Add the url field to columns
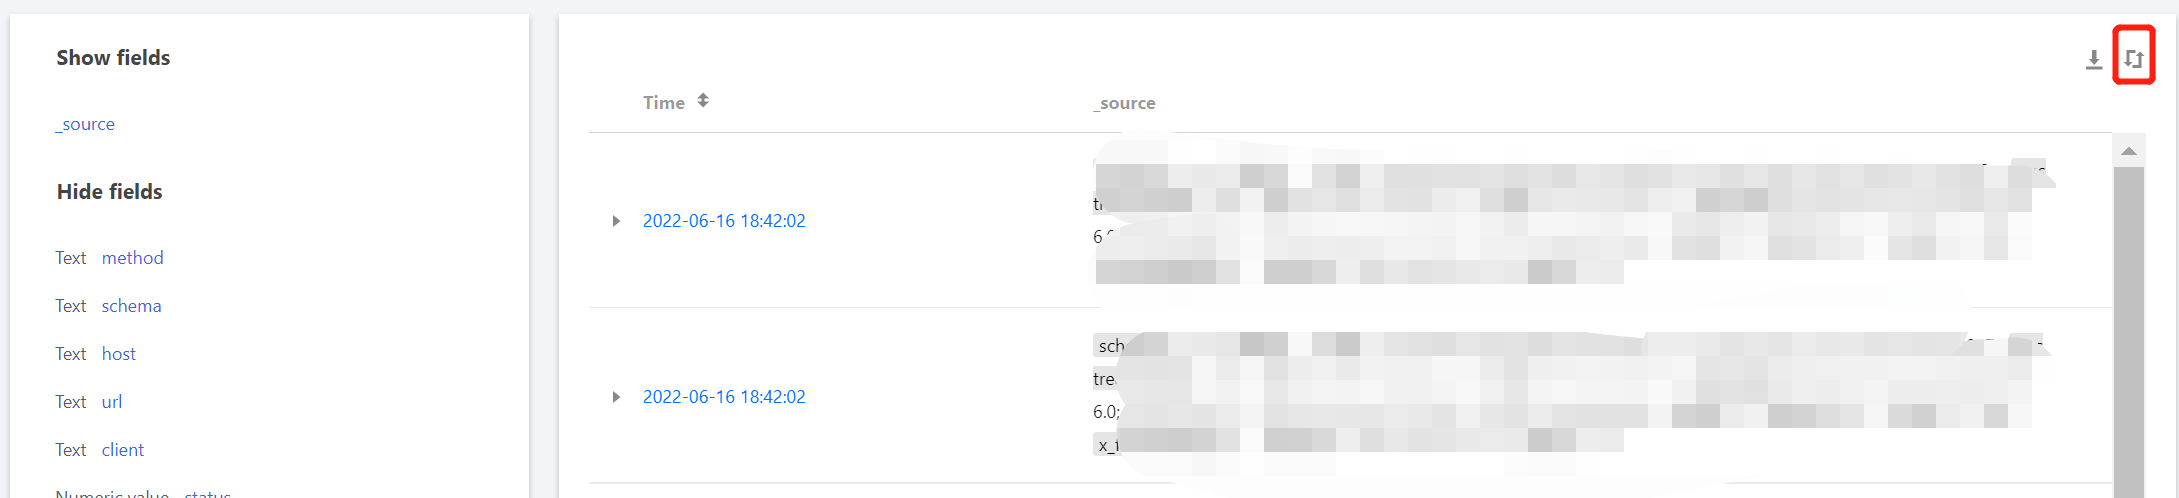 (x=111, y=402)
